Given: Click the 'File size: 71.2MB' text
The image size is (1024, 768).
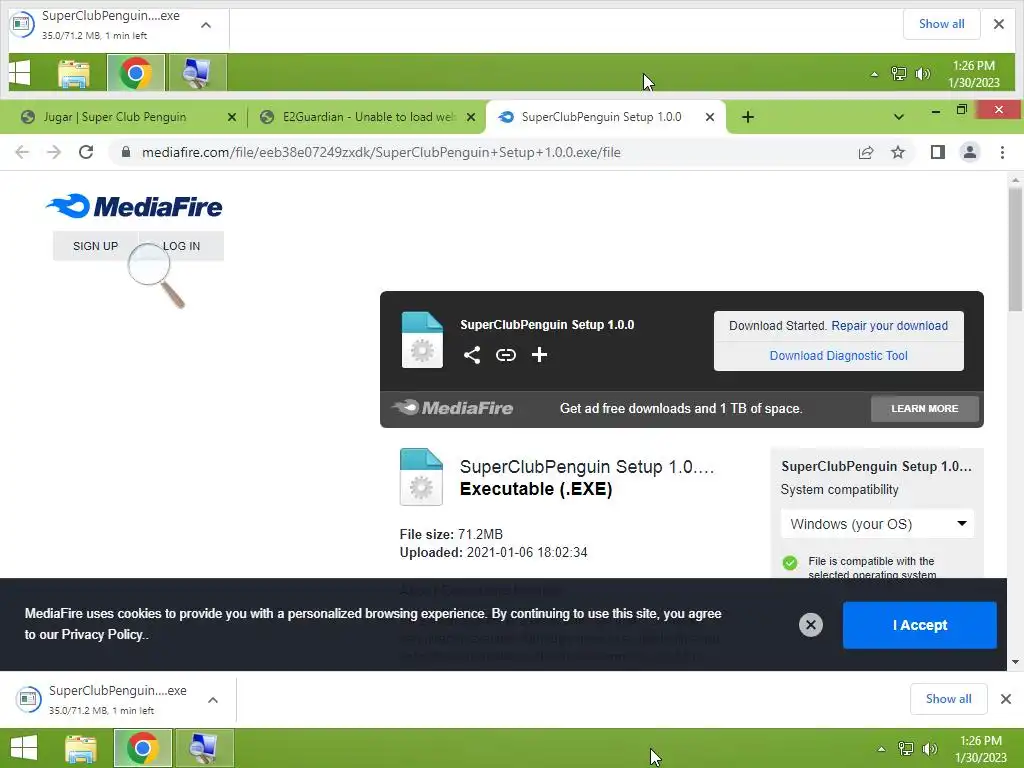Looking at the screenshot, I should (451, 534).
